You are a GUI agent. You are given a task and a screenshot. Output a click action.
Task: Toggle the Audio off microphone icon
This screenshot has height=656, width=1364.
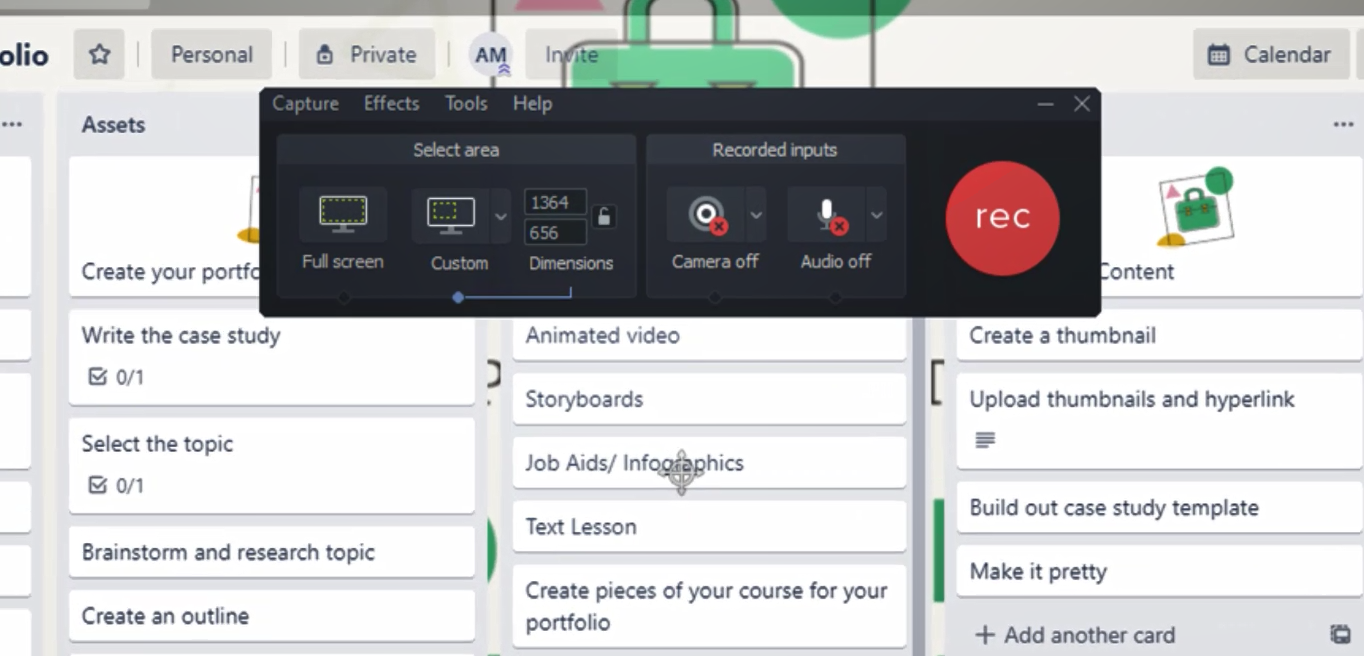826,215
